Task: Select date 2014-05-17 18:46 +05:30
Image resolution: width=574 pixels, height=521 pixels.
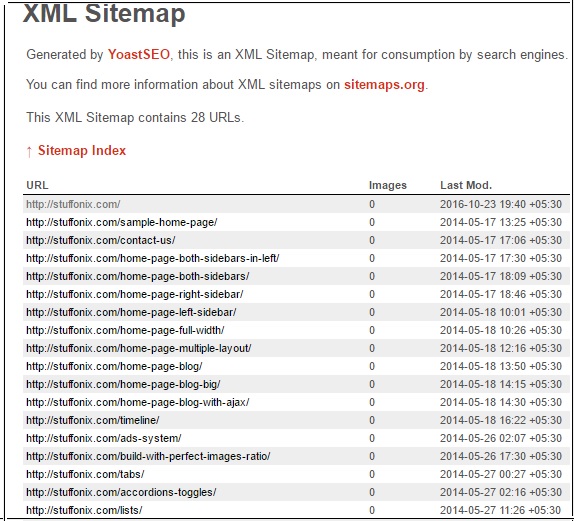Action: [x=501, y=294]
